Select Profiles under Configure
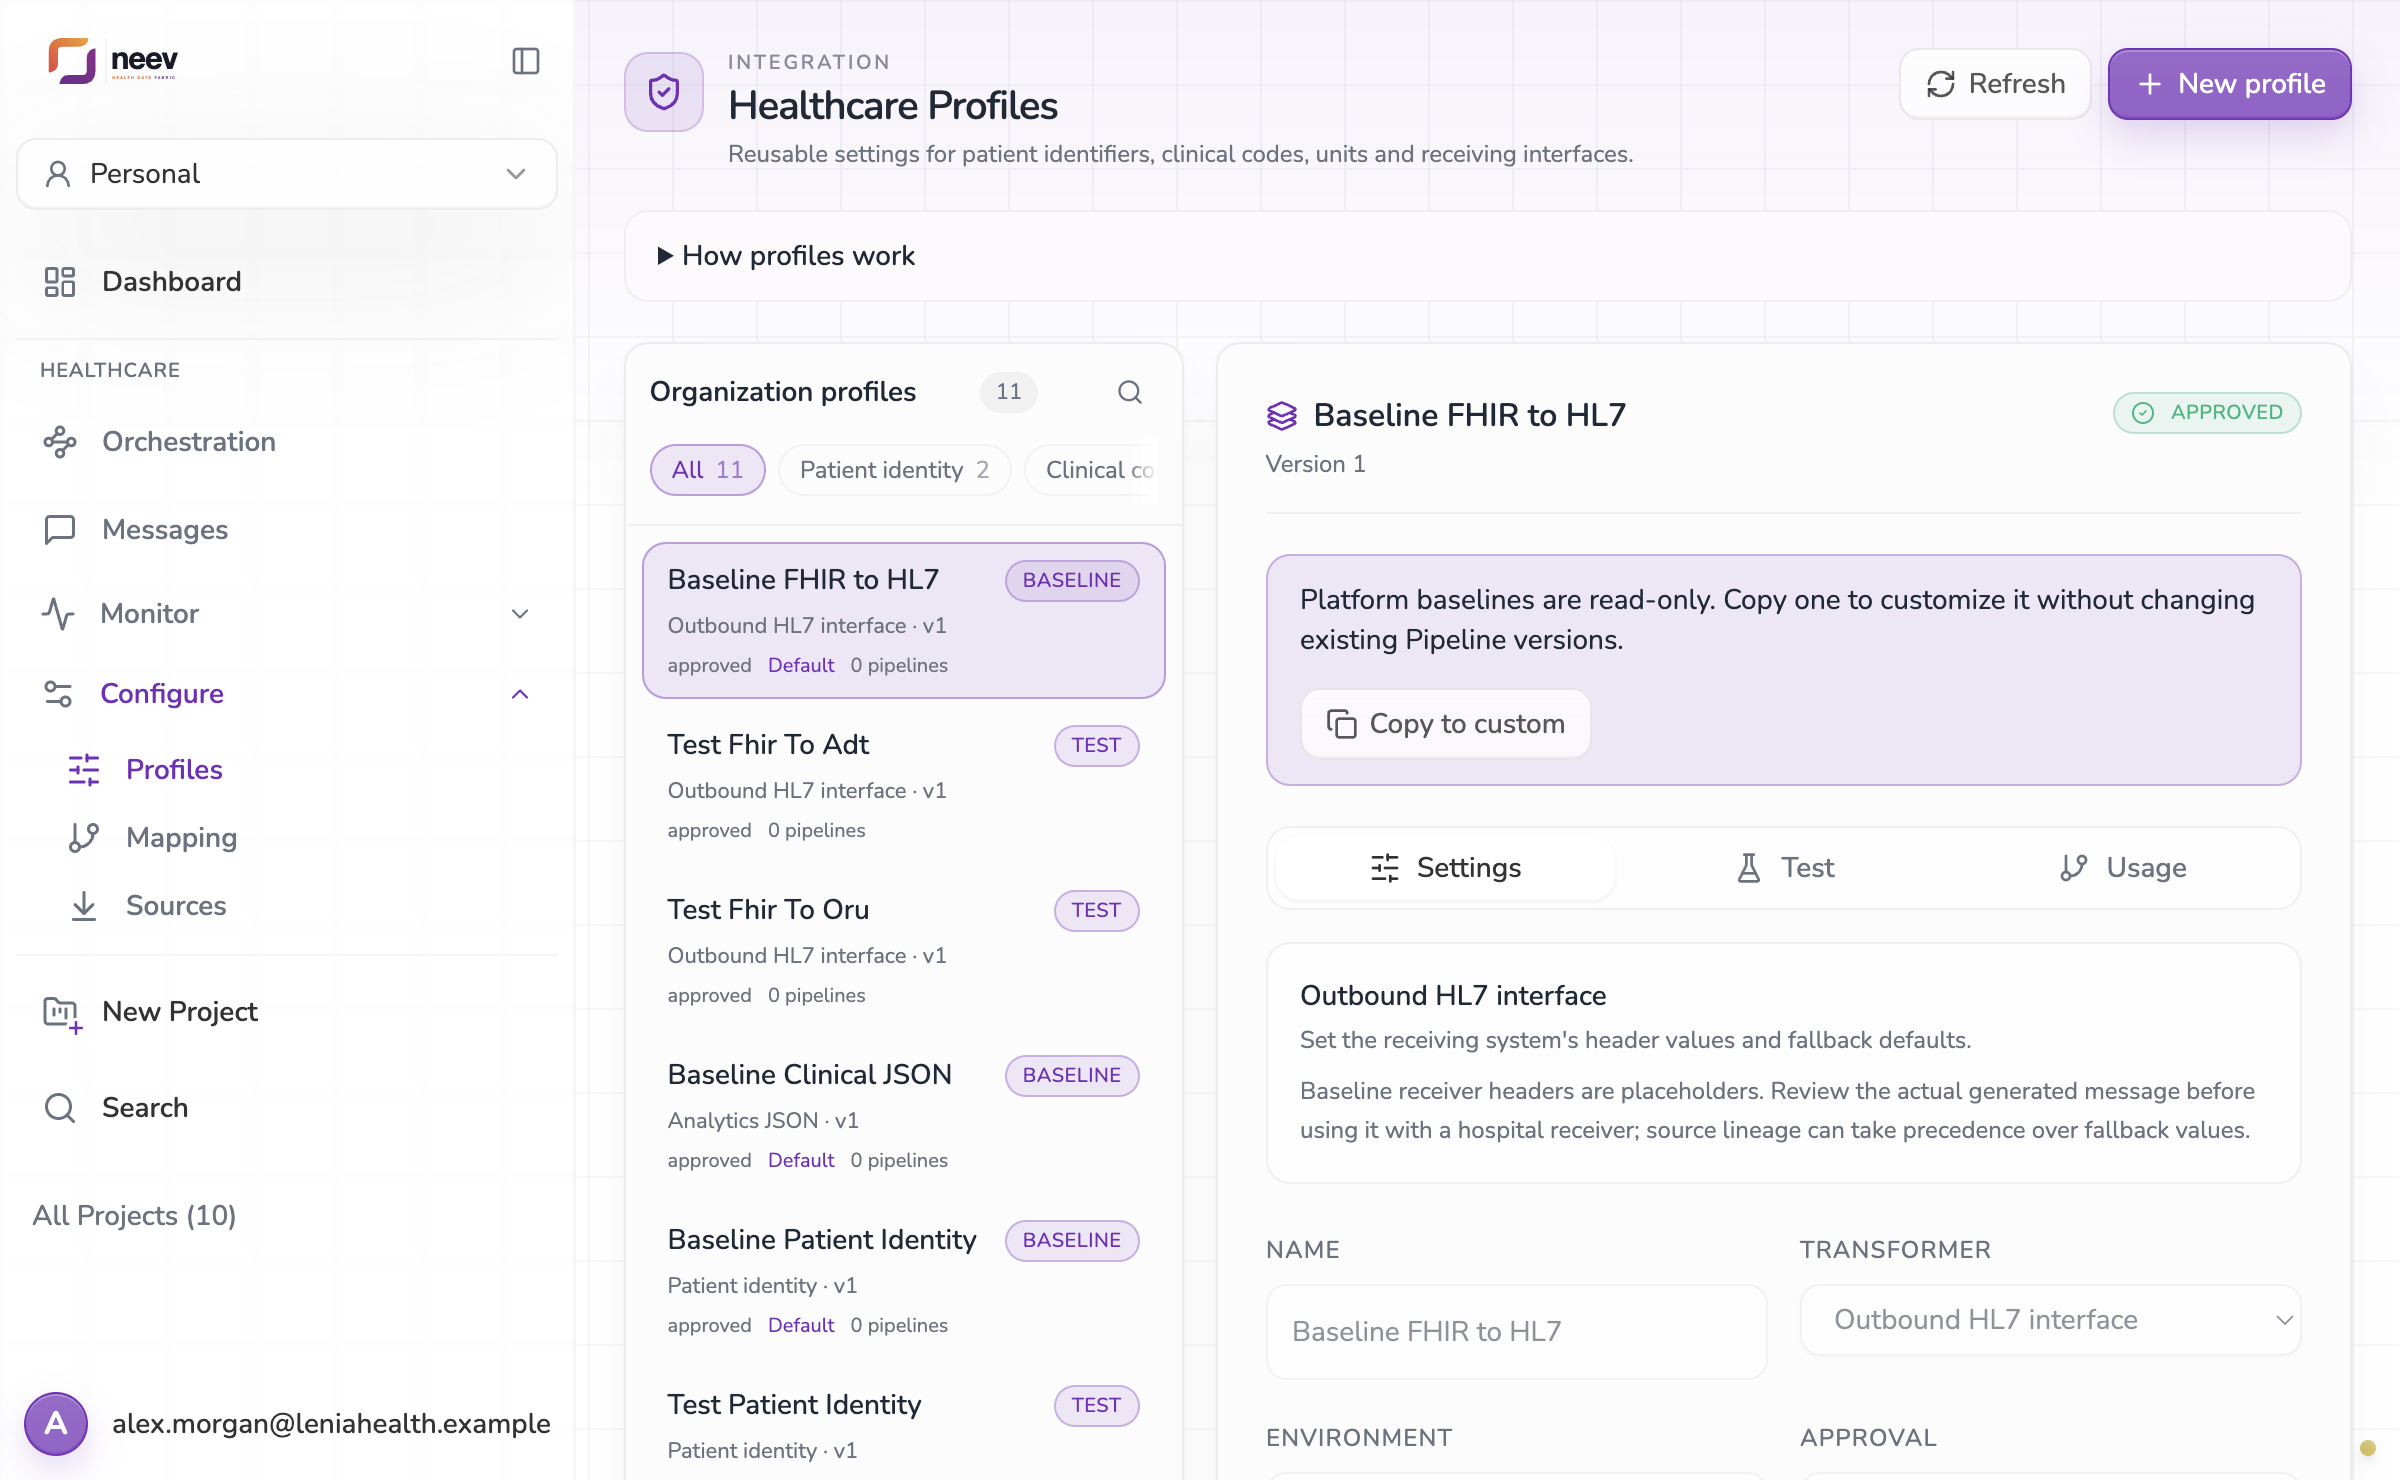 [x=174, y=770]
